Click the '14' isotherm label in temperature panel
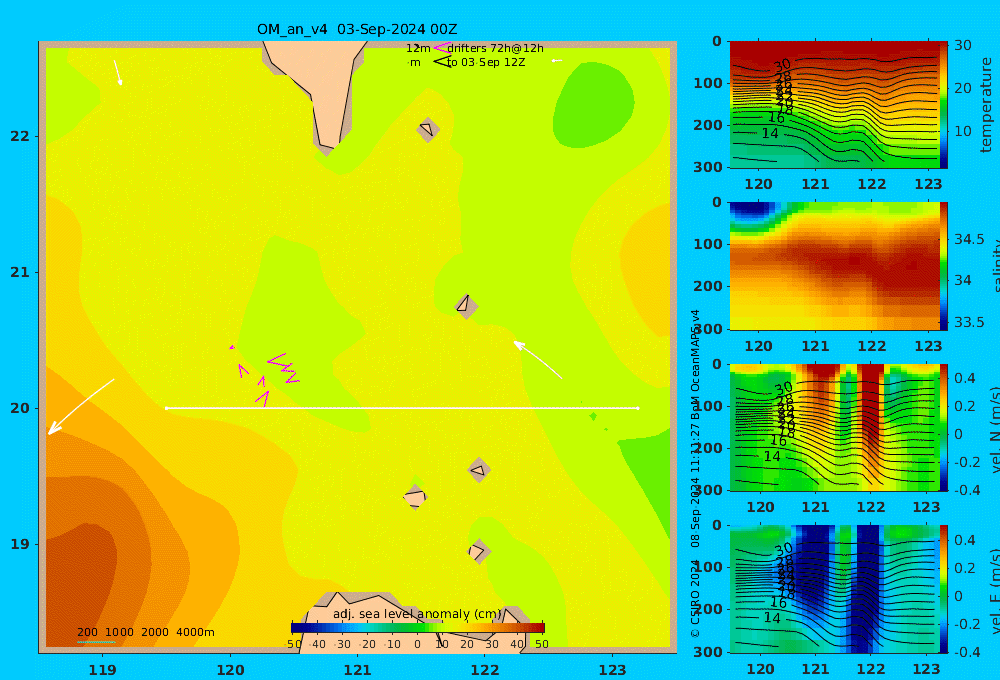The height and width of the screenshot is (680, 1000). [770, 133]
